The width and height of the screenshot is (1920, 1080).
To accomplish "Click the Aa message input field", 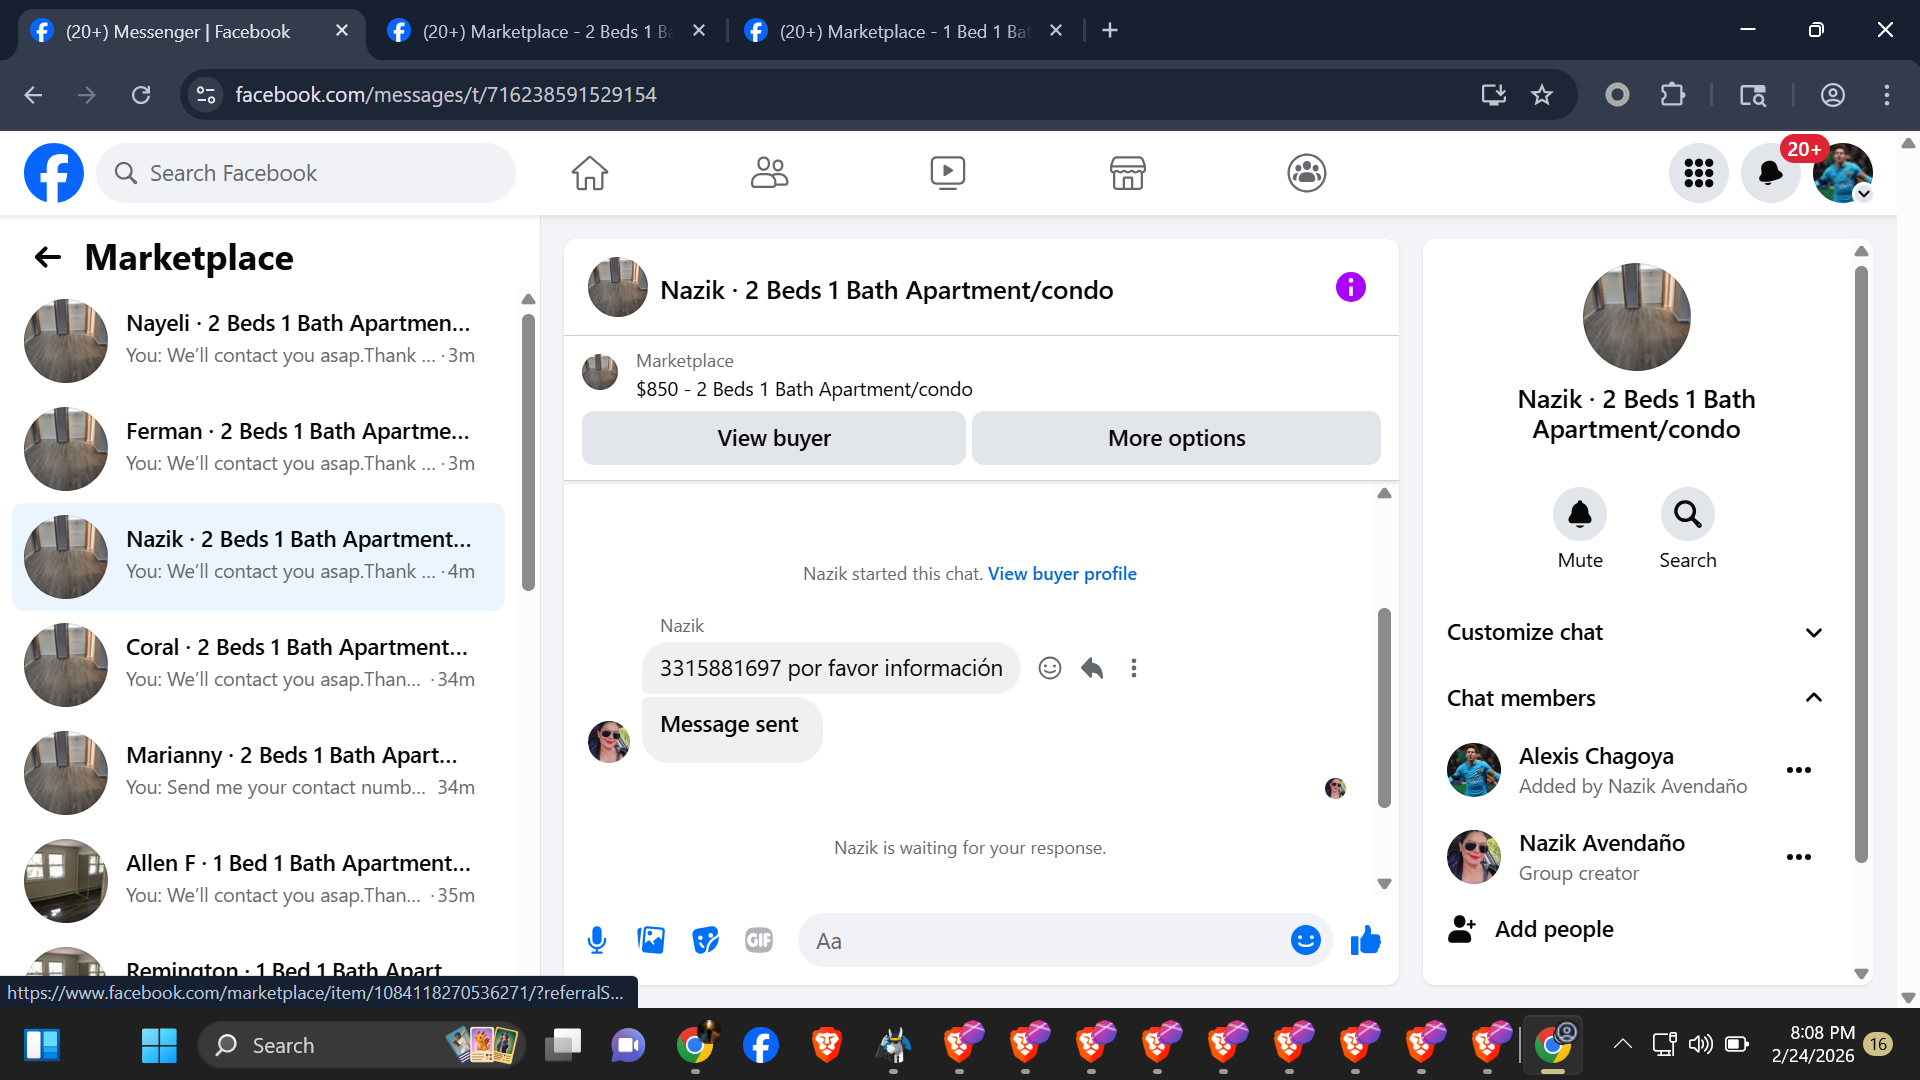I will [1040, 941].
